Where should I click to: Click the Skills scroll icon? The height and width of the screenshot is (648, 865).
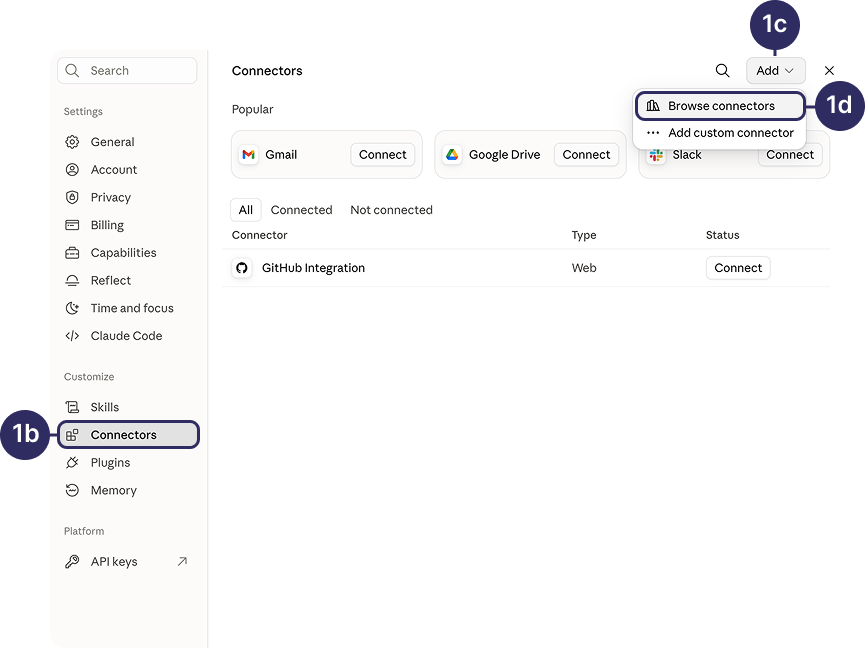tap(72, 407)
